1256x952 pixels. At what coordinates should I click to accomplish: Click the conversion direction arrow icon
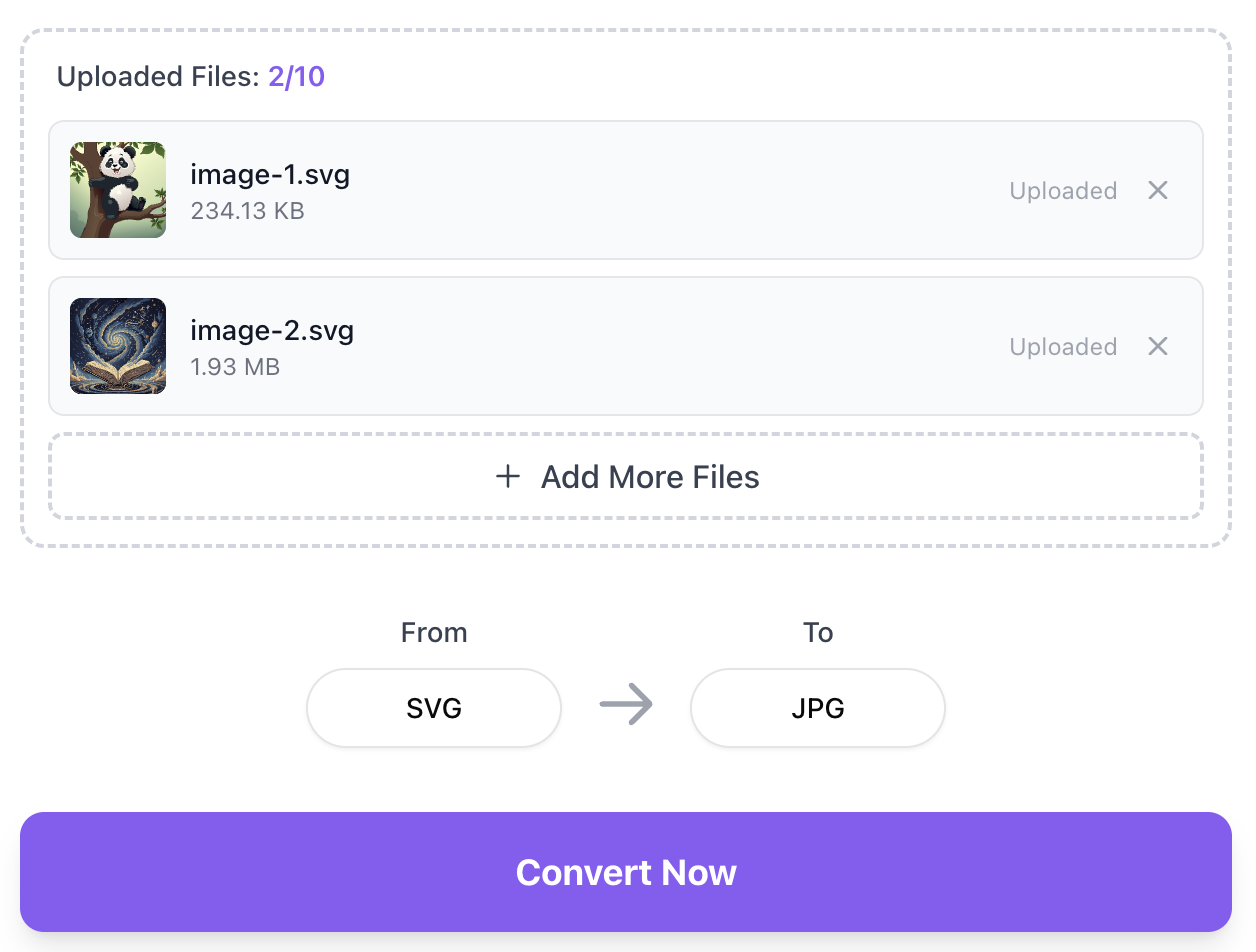[626, 706]
